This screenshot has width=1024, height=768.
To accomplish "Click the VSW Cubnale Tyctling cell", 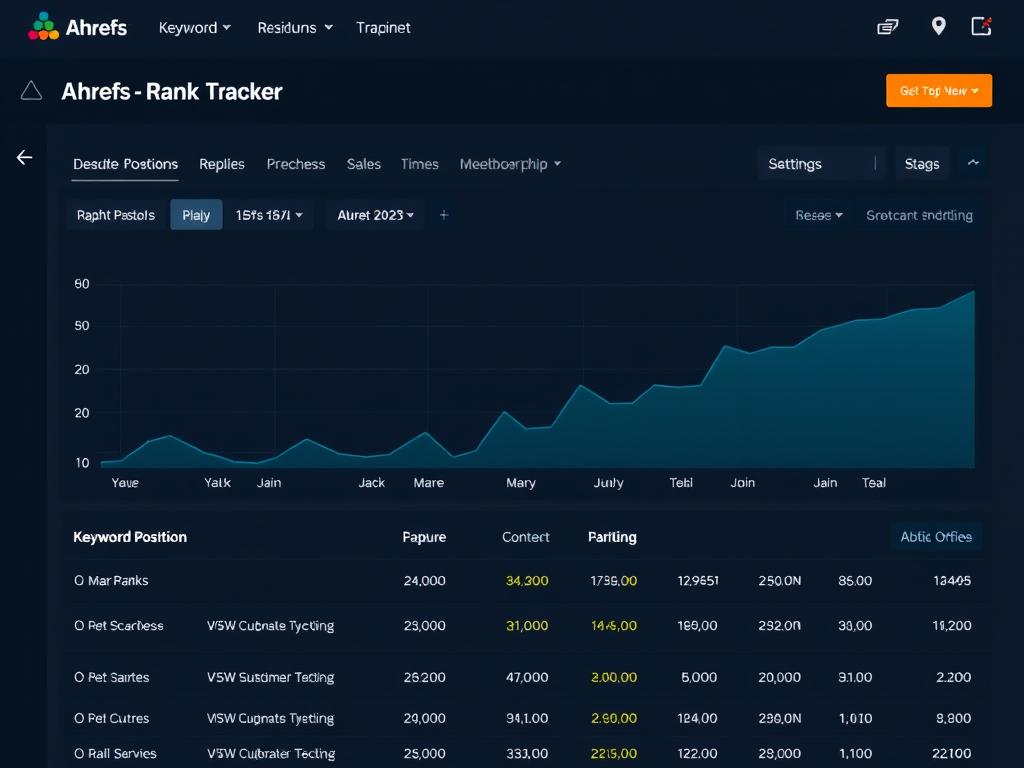I will (x=270, y=626).
